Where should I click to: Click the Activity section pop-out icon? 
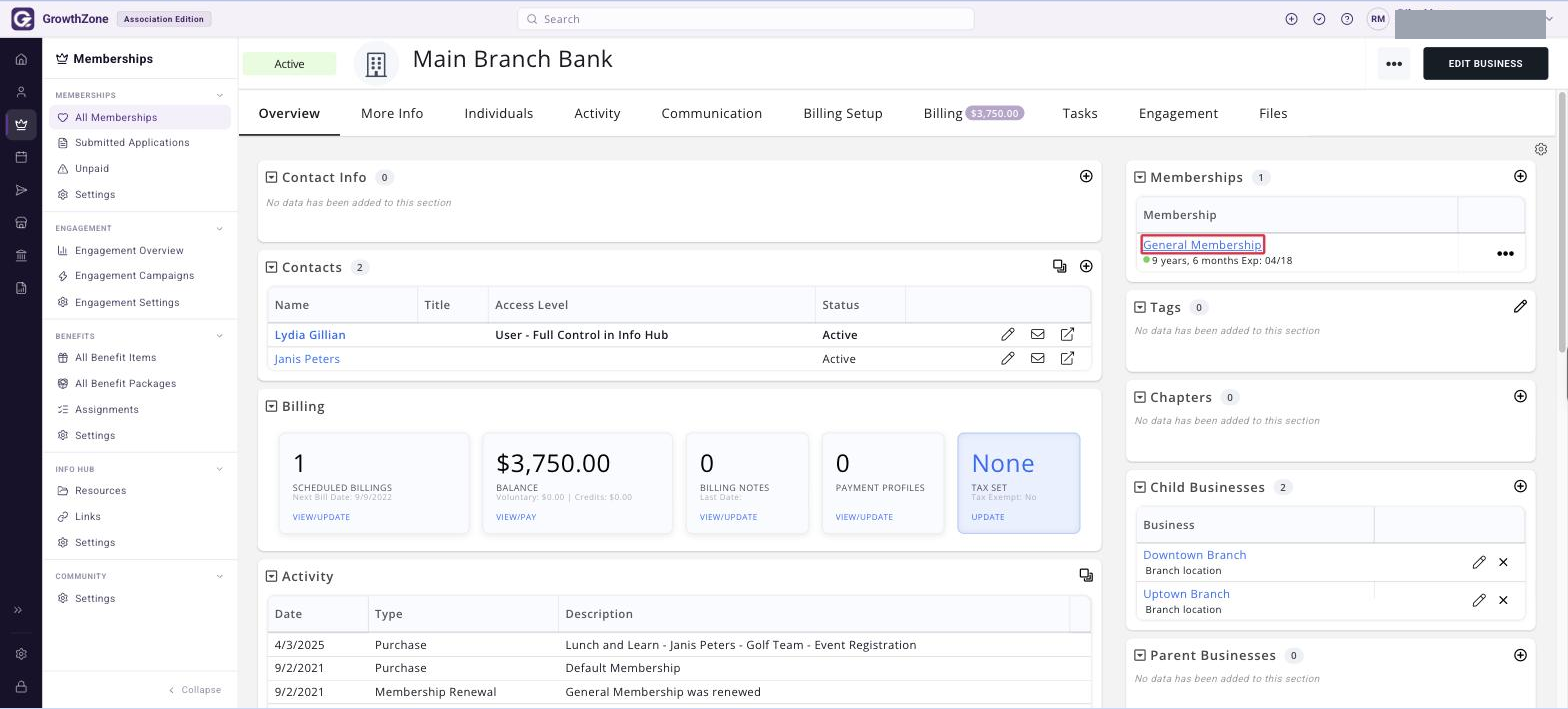(x=1086, y=576)
